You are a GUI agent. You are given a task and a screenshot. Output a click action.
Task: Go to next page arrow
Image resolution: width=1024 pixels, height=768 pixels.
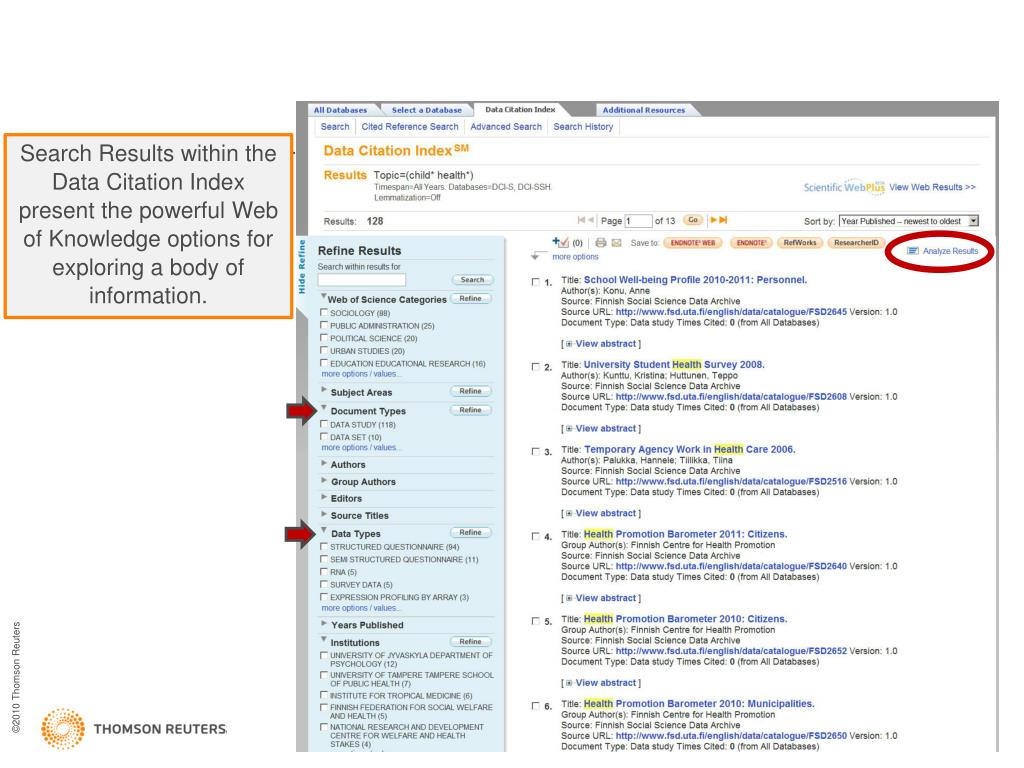[714, 220]
